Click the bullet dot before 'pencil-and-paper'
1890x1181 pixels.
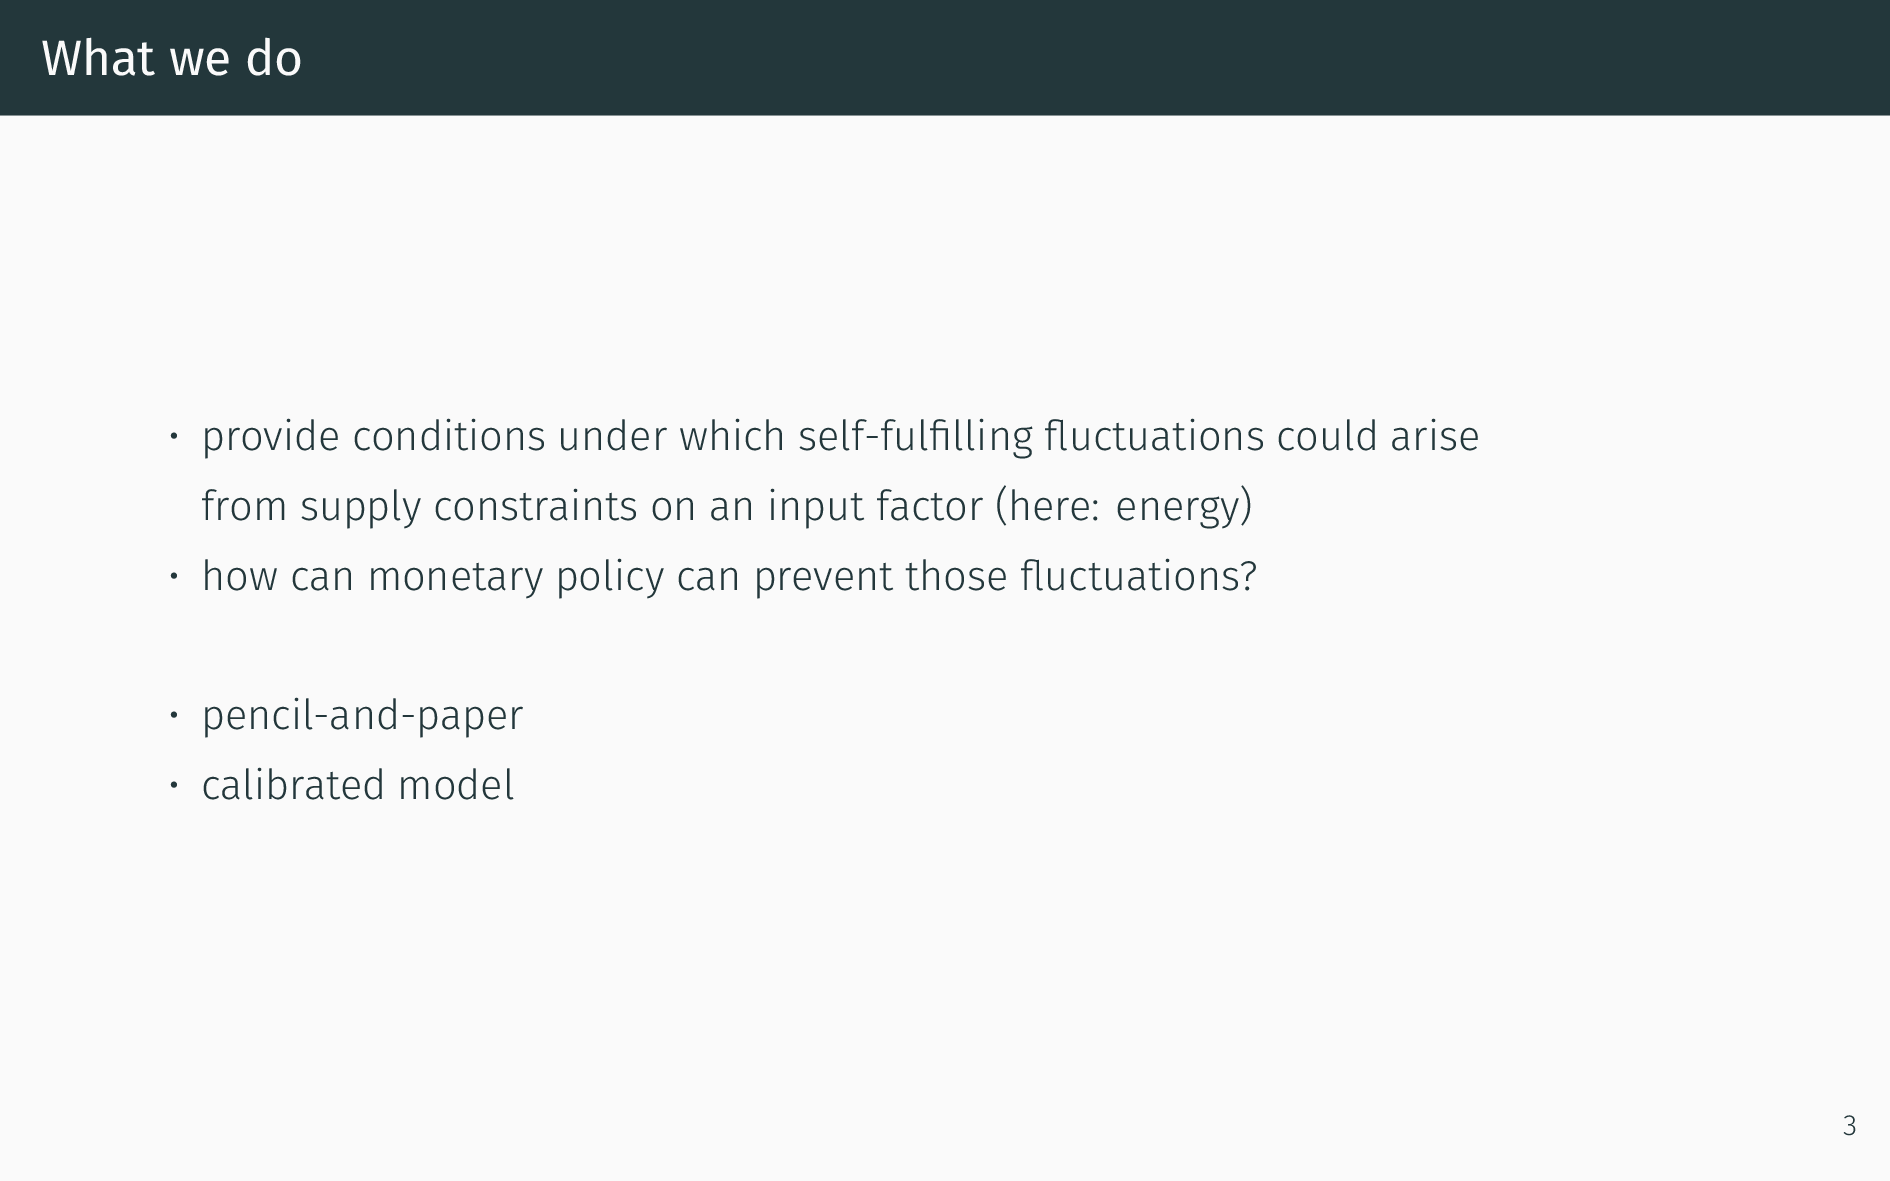[x=173, y=715]
